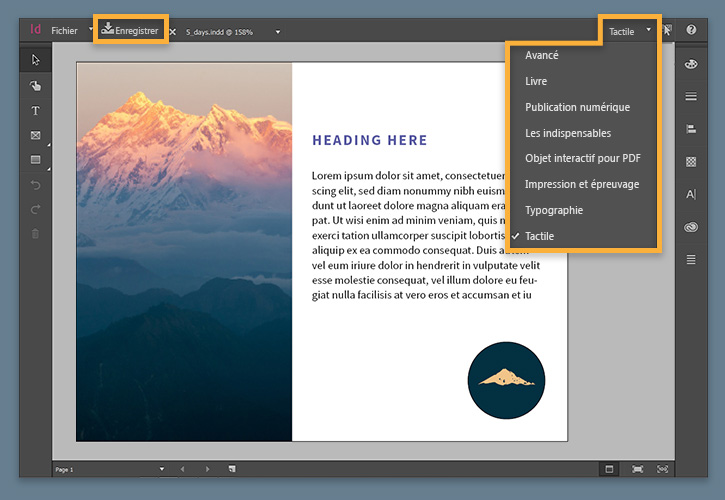Image resolution: width=725 pixels, height=500 pixels.
Task: Expand the Fichier dropdown arrow
Action: pyautogui.click(x=91, y=29)
